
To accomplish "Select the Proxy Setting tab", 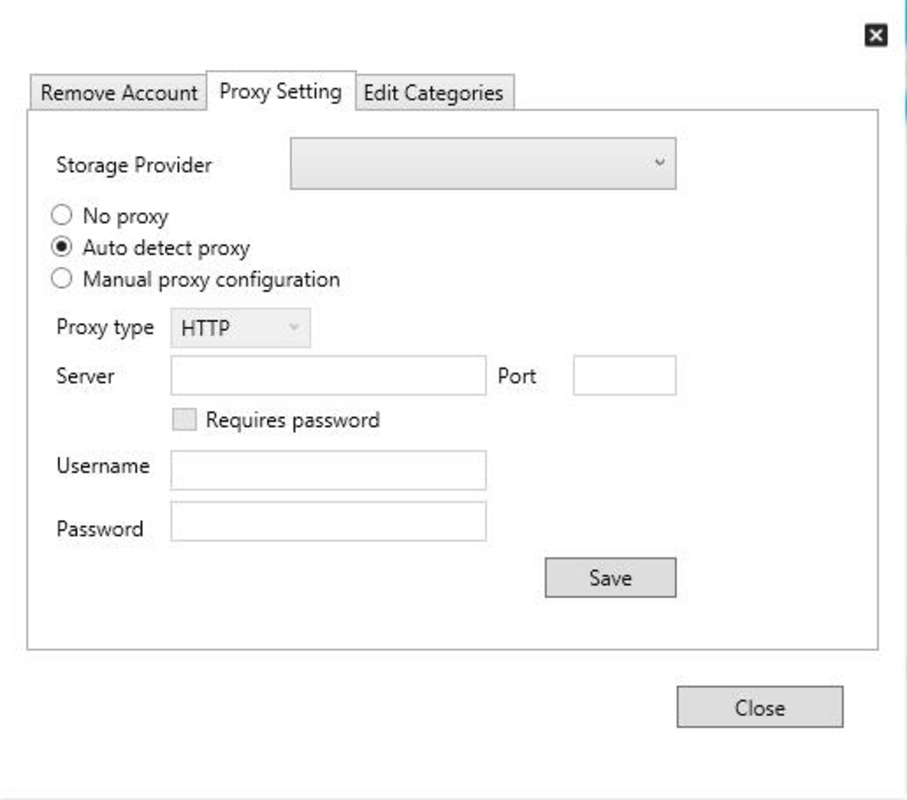I will click(281, 91).
